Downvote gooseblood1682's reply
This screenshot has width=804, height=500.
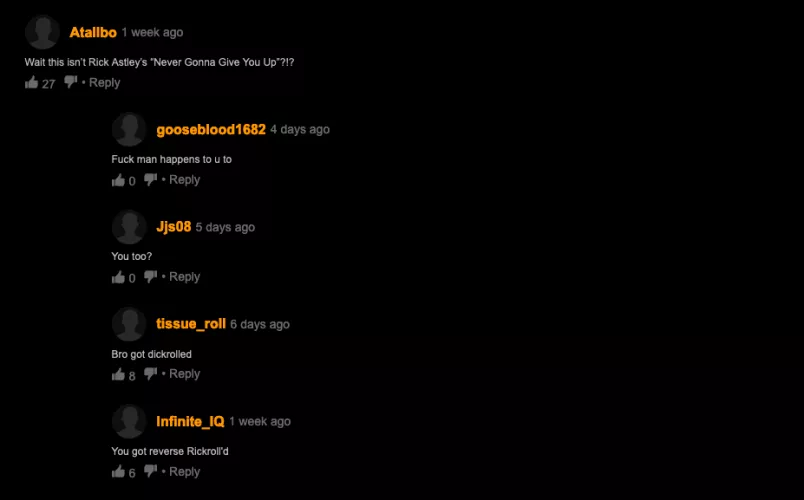point(150,179)
